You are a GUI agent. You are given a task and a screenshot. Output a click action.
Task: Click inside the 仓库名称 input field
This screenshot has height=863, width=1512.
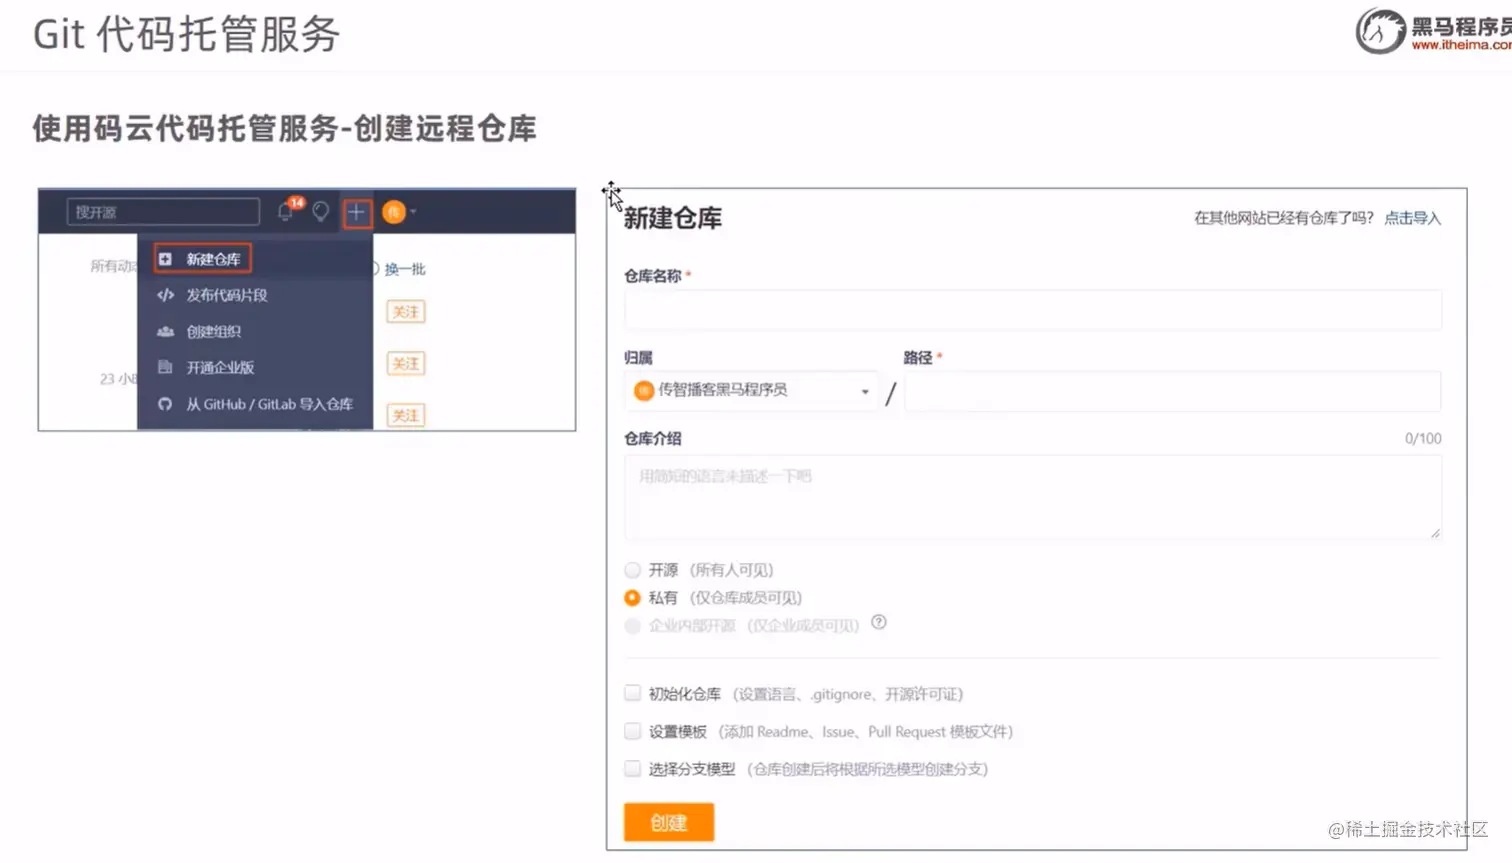(1030, 310)
